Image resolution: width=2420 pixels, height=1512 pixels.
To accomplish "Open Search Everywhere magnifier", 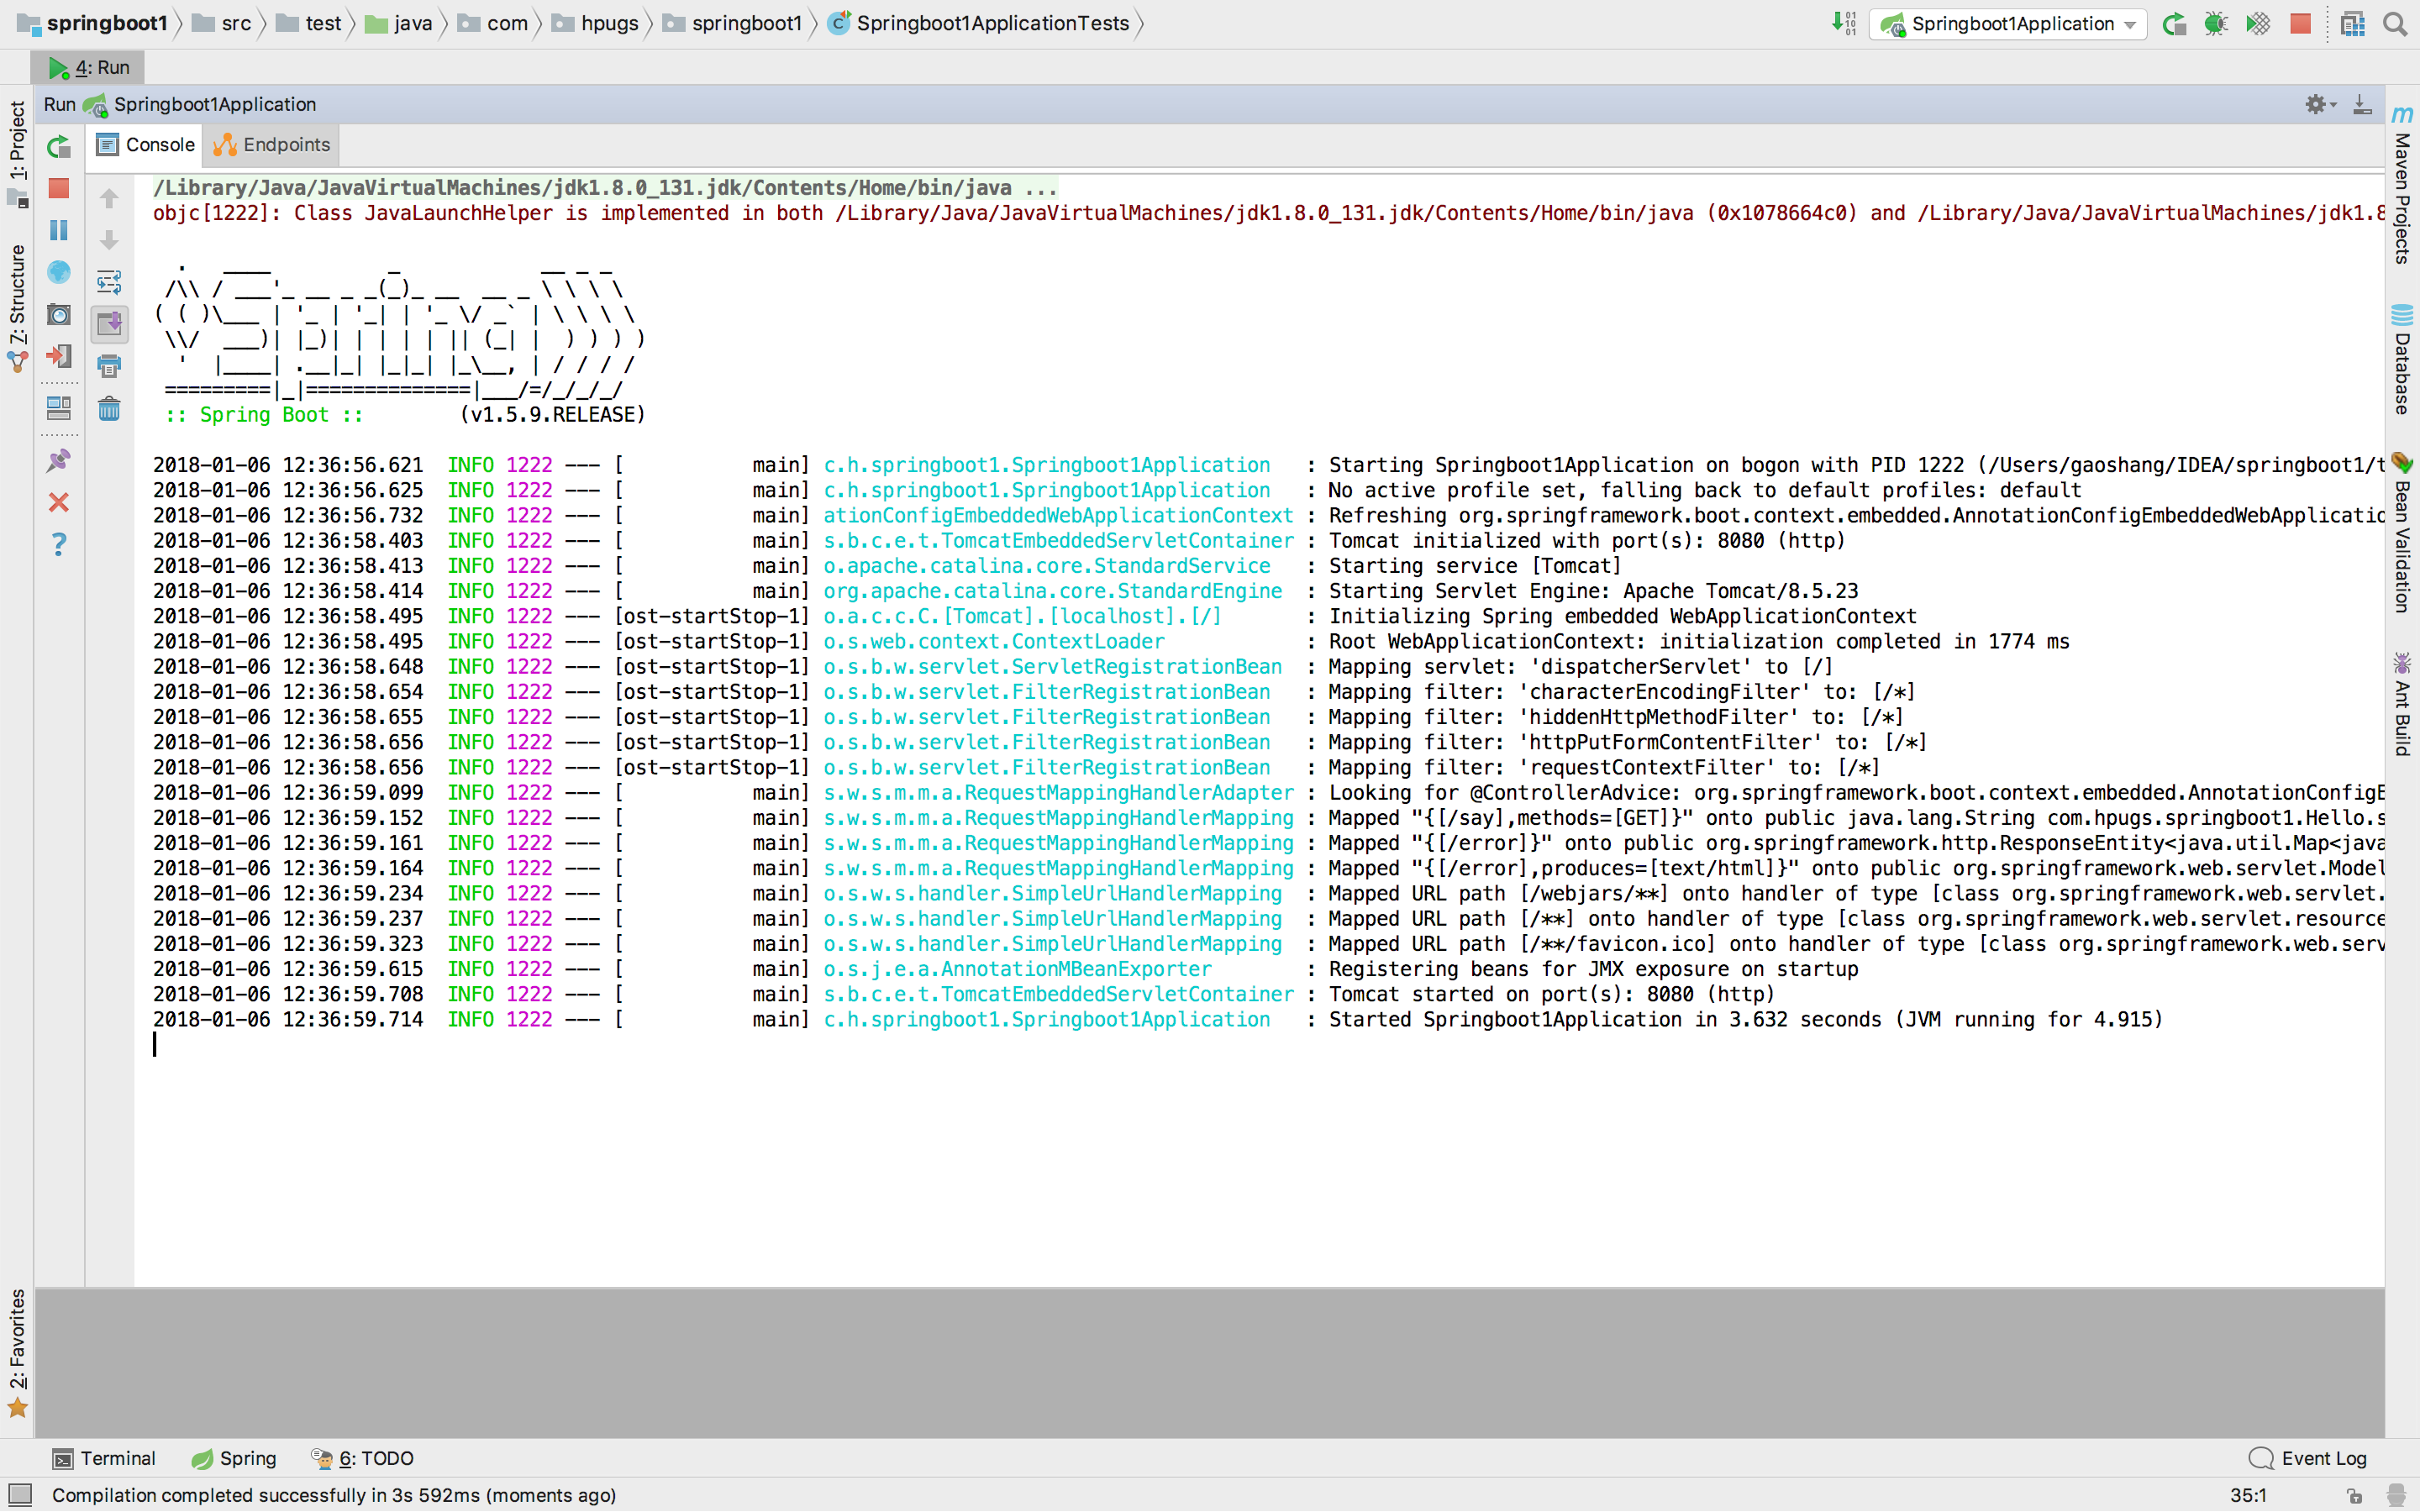I will coord(2394,23).
